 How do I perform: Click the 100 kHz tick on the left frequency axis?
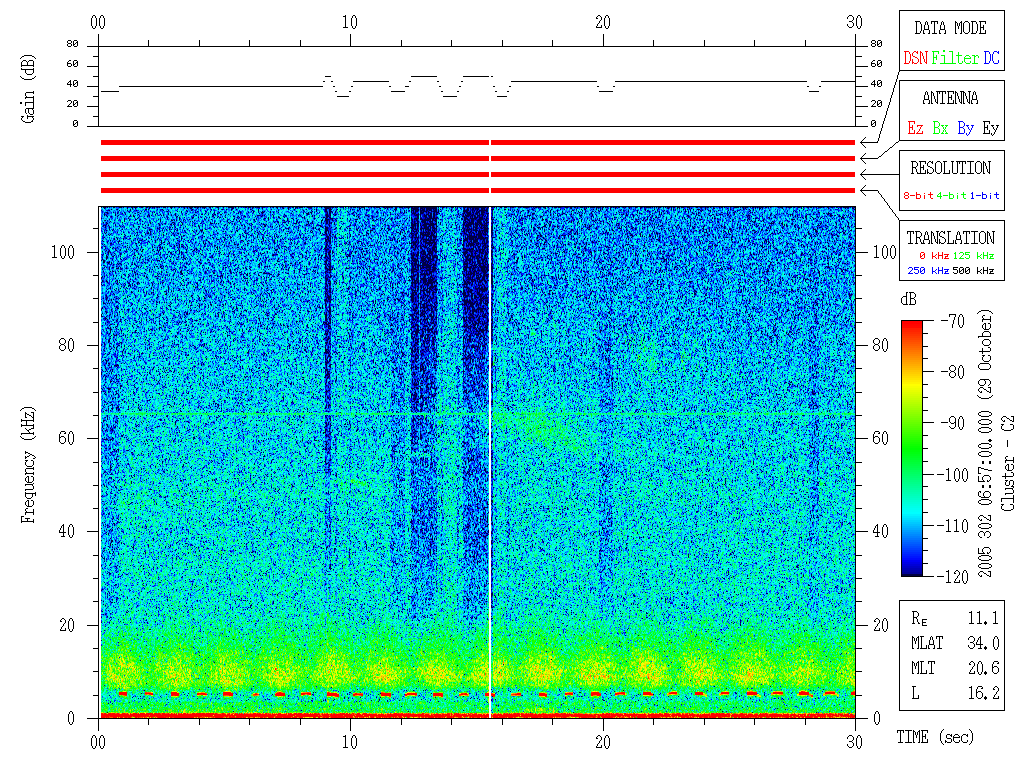coord(63,252)
